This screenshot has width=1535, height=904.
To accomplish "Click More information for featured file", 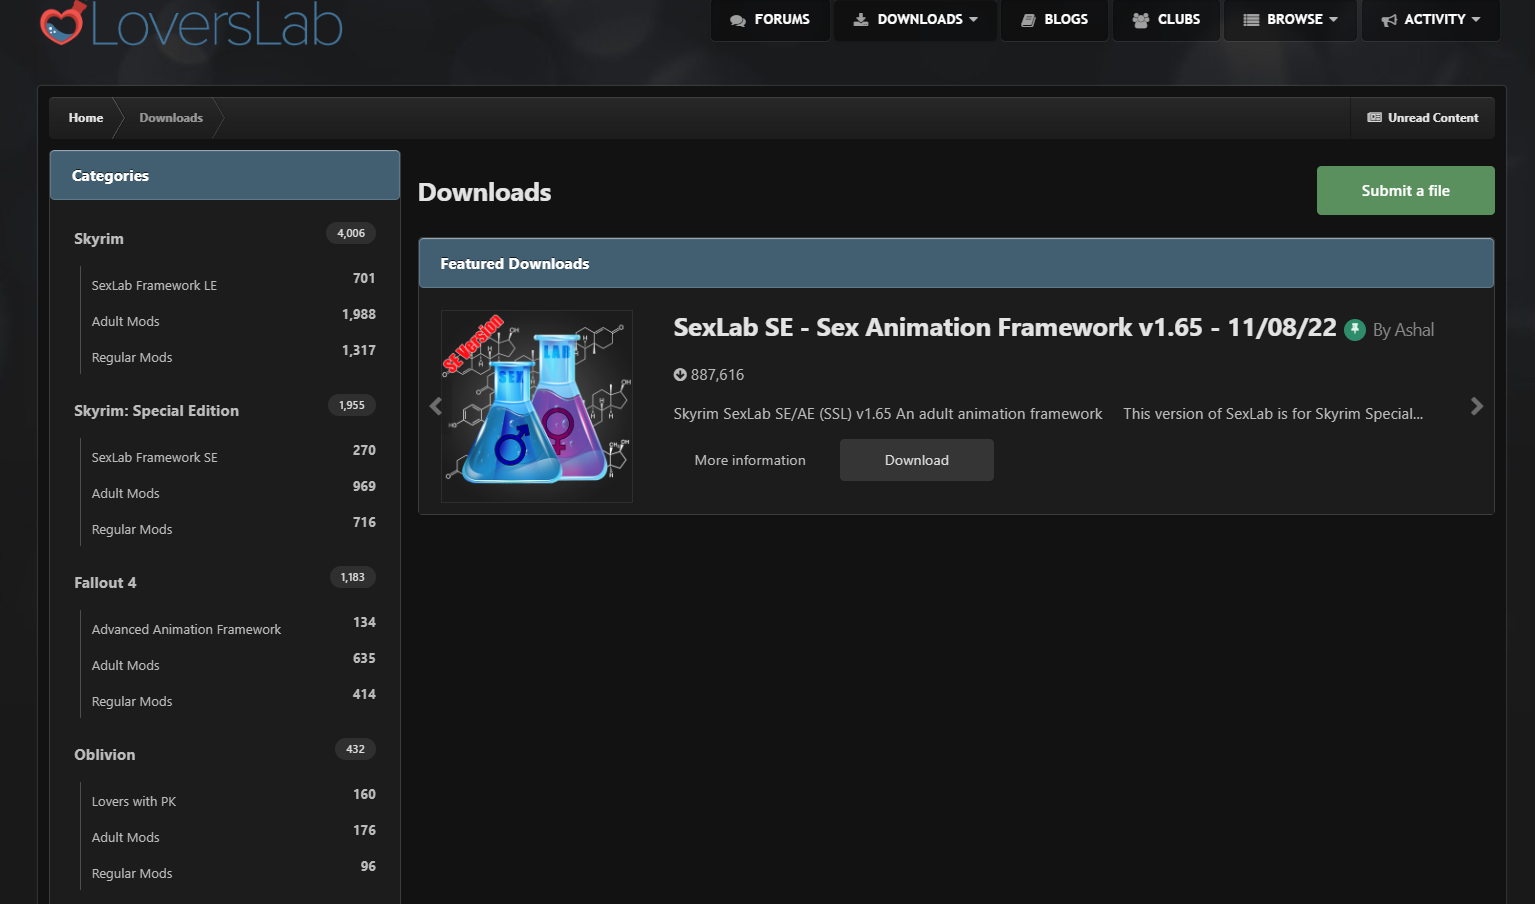I will click(x=750, y=460).
